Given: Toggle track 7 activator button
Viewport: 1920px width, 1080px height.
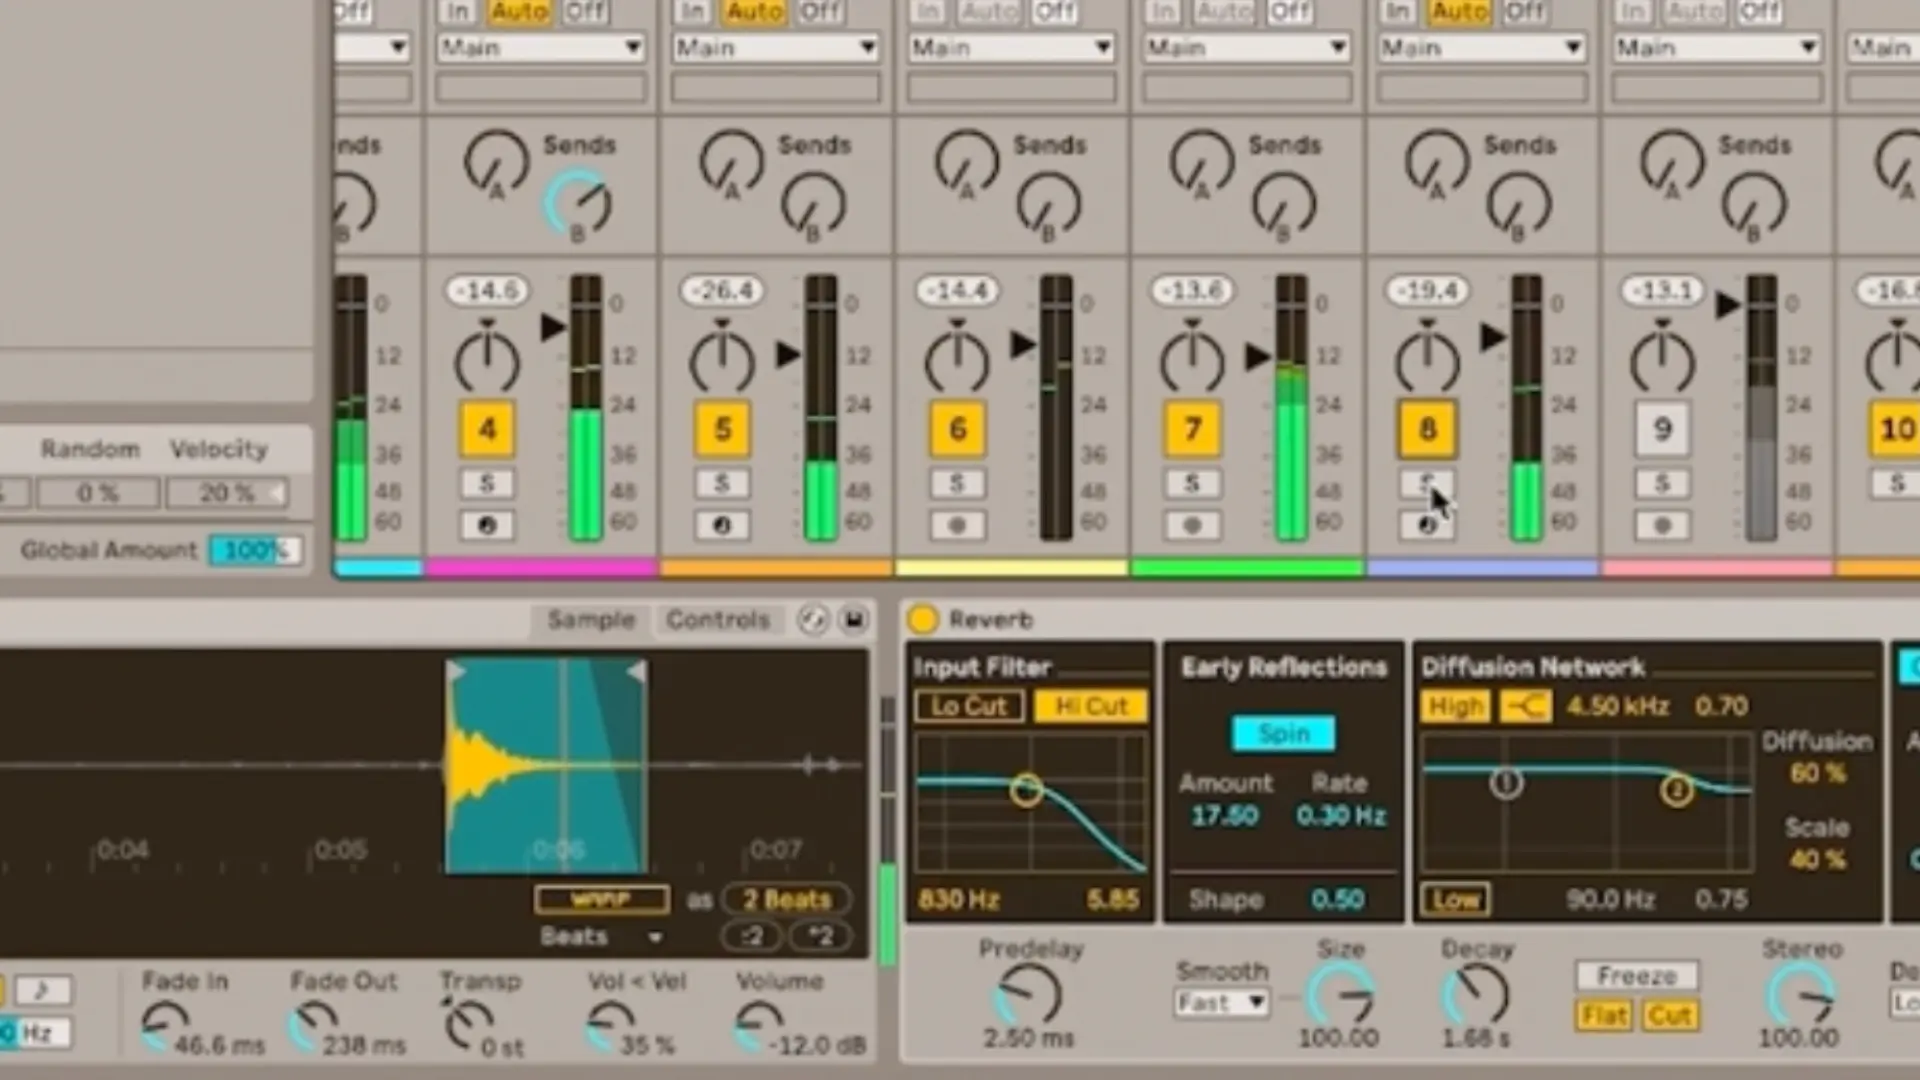Looking at the screenshot, I should pos(1192,429).
